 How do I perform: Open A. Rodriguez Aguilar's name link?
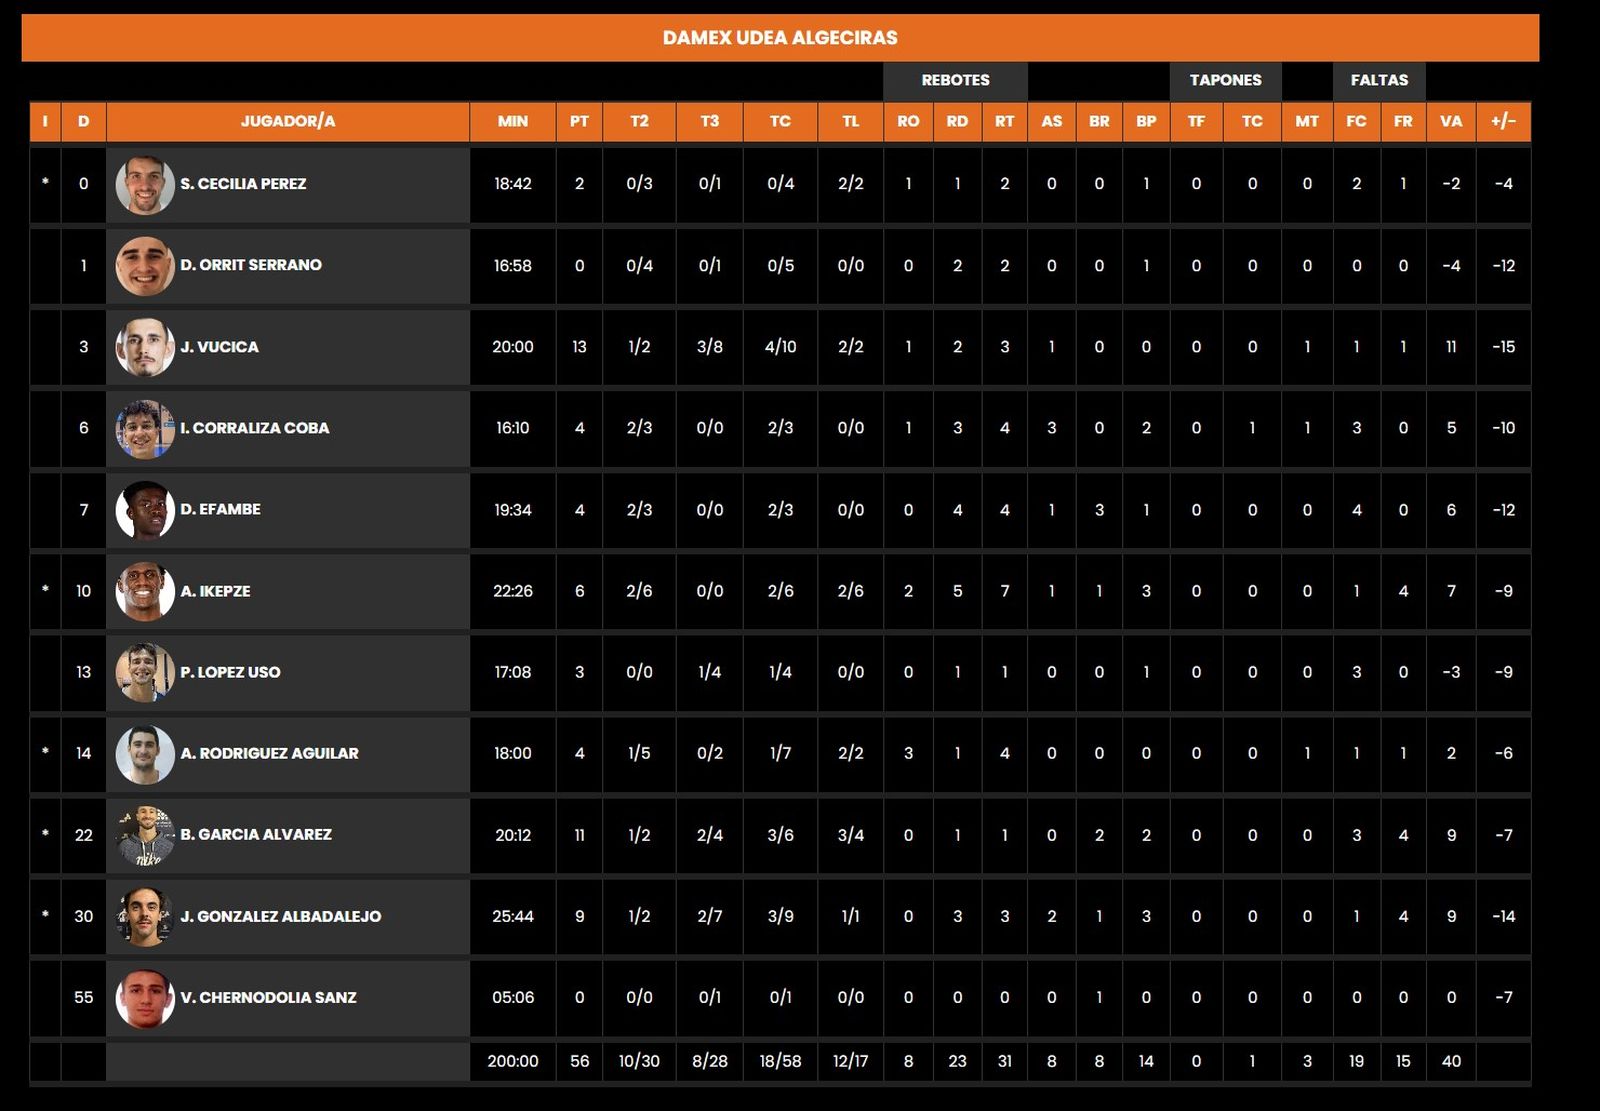pos(269,753)
